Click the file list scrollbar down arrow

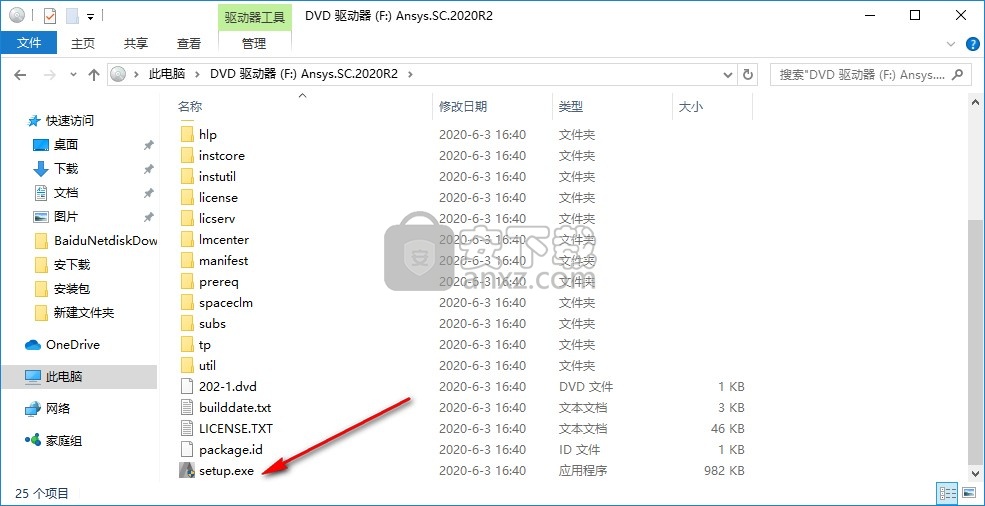(x=976, y=473)
